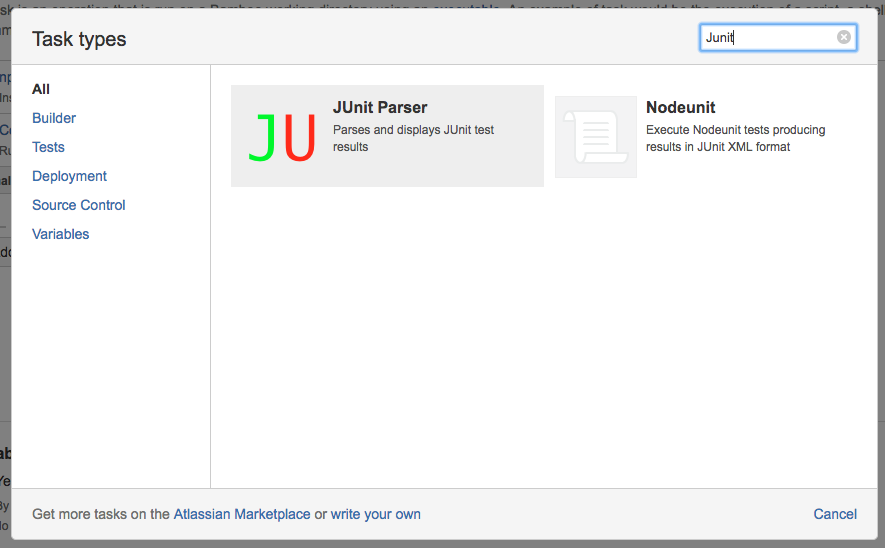Image resolution: width=885 pixels, height=548 pixels.
Task: Focus the Junit search input field
Action: (x=778, y=37)
